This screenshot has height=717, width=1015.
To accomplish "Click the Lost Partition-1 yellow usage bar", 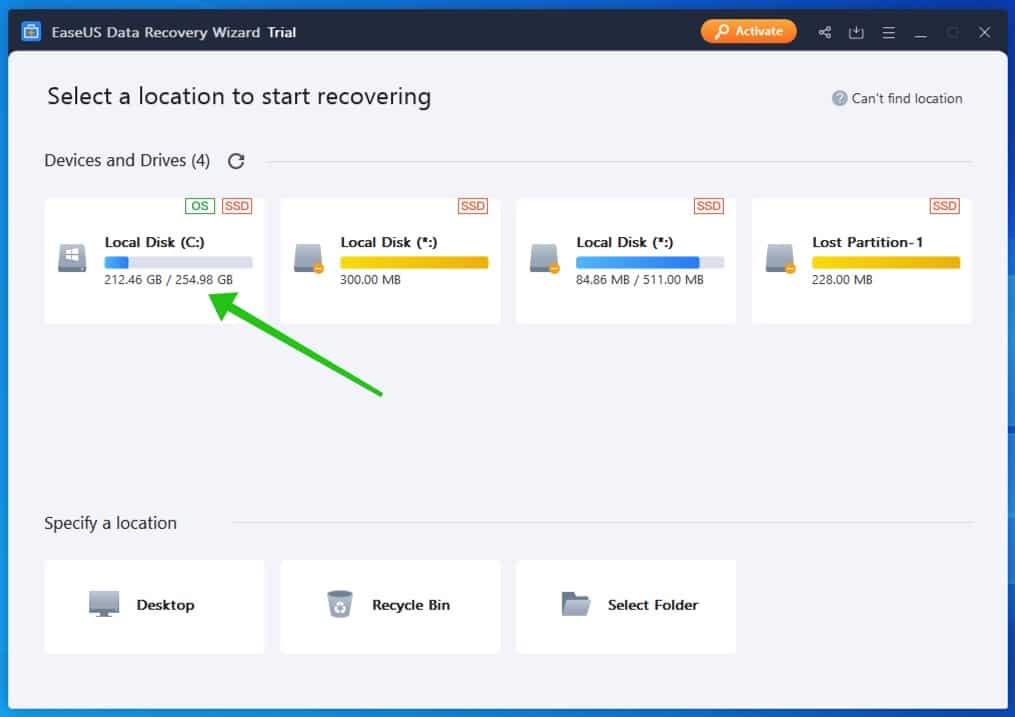I will coord(886,262).
